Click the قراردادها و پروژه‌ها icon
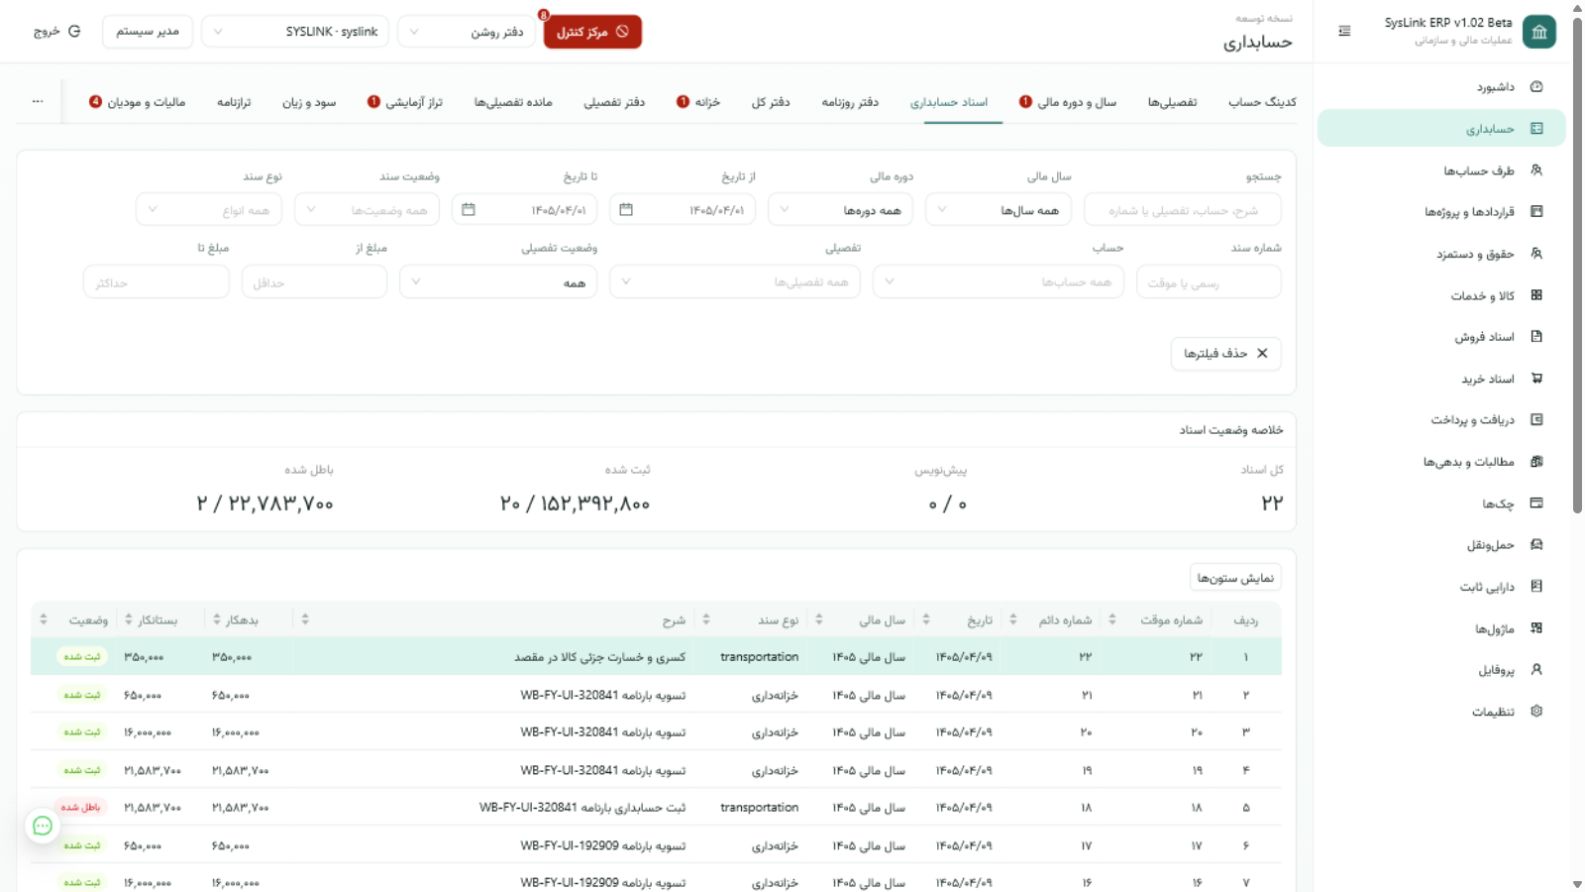This screenshot has width=1585, height=892. pos(1537,212)
